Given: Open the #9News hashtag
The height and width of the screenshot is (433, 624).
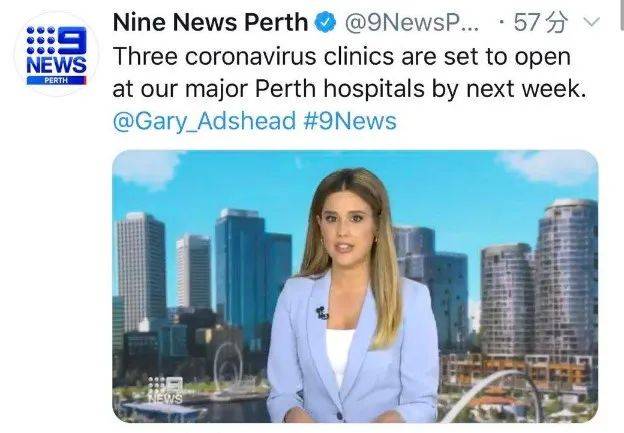Looking at the screenshot, I should [x=350, y=121].
